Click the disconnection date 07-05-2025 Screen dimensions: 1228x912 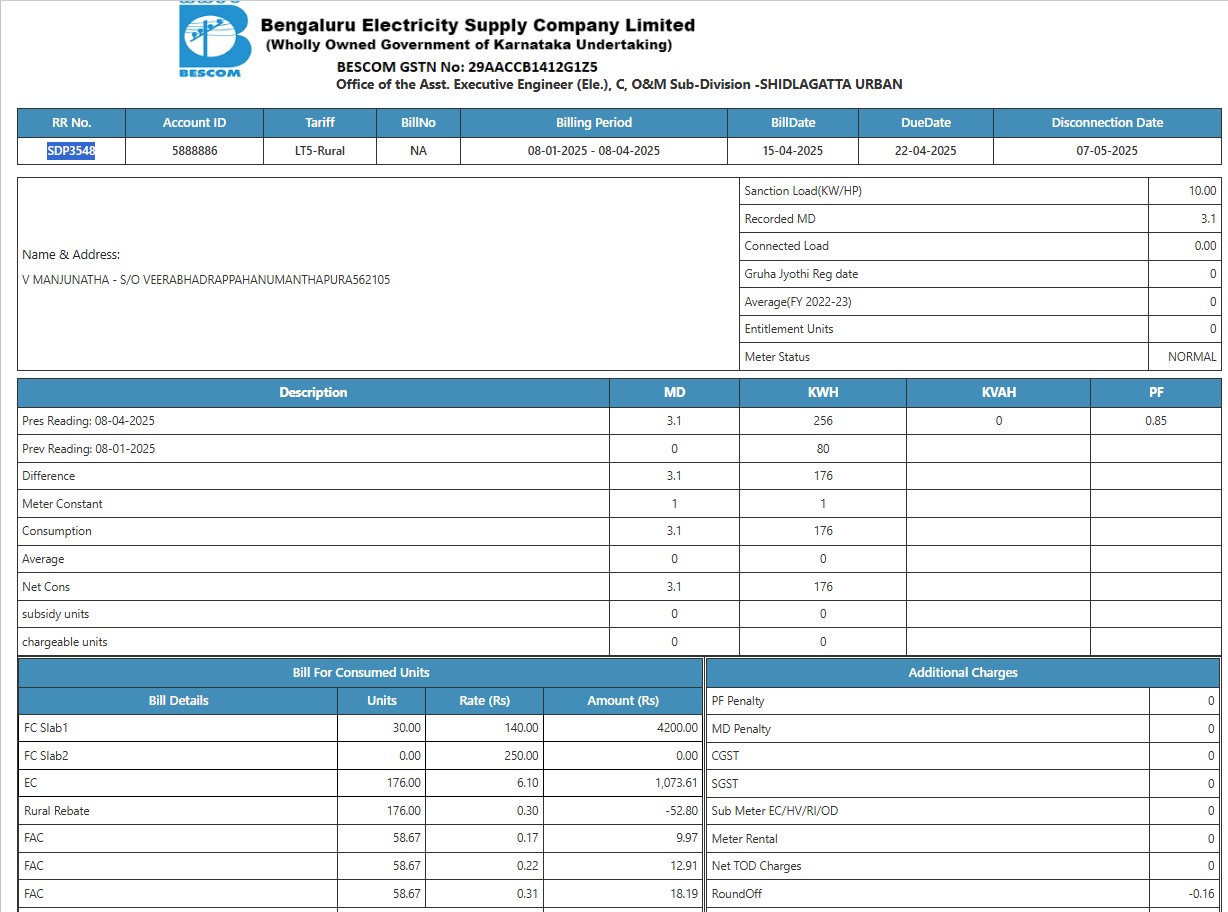click(1107, 151)
